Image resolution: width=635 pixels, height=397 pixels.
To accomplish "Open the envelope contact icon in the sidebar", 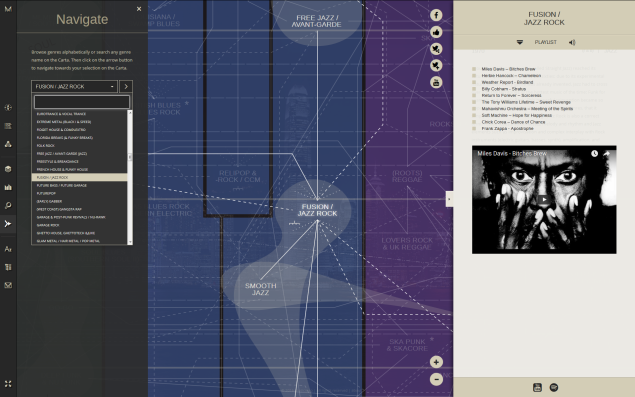I will (x=8, y=285).
